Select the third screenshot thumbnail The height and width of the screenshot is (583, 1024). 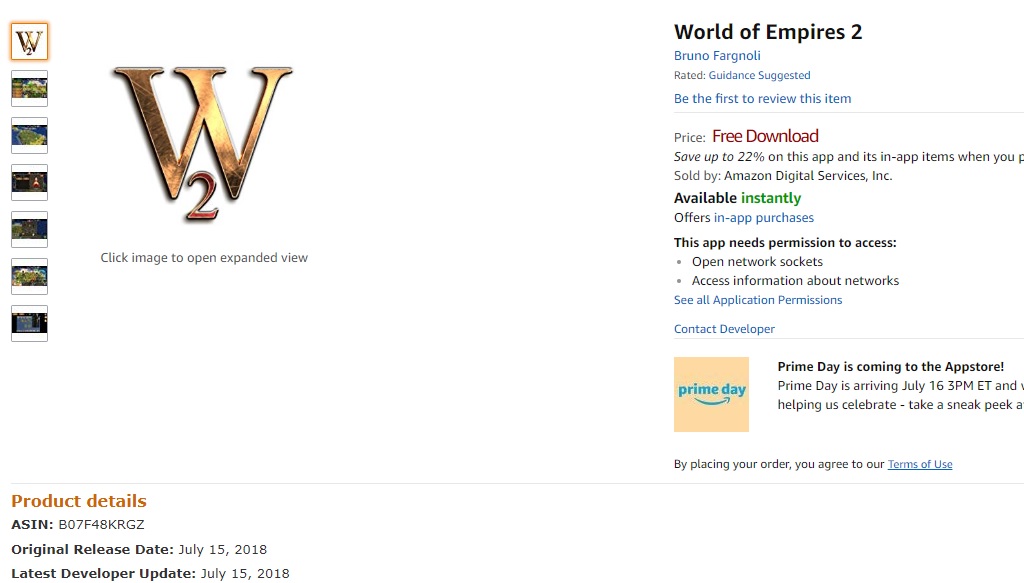(29, 136)
